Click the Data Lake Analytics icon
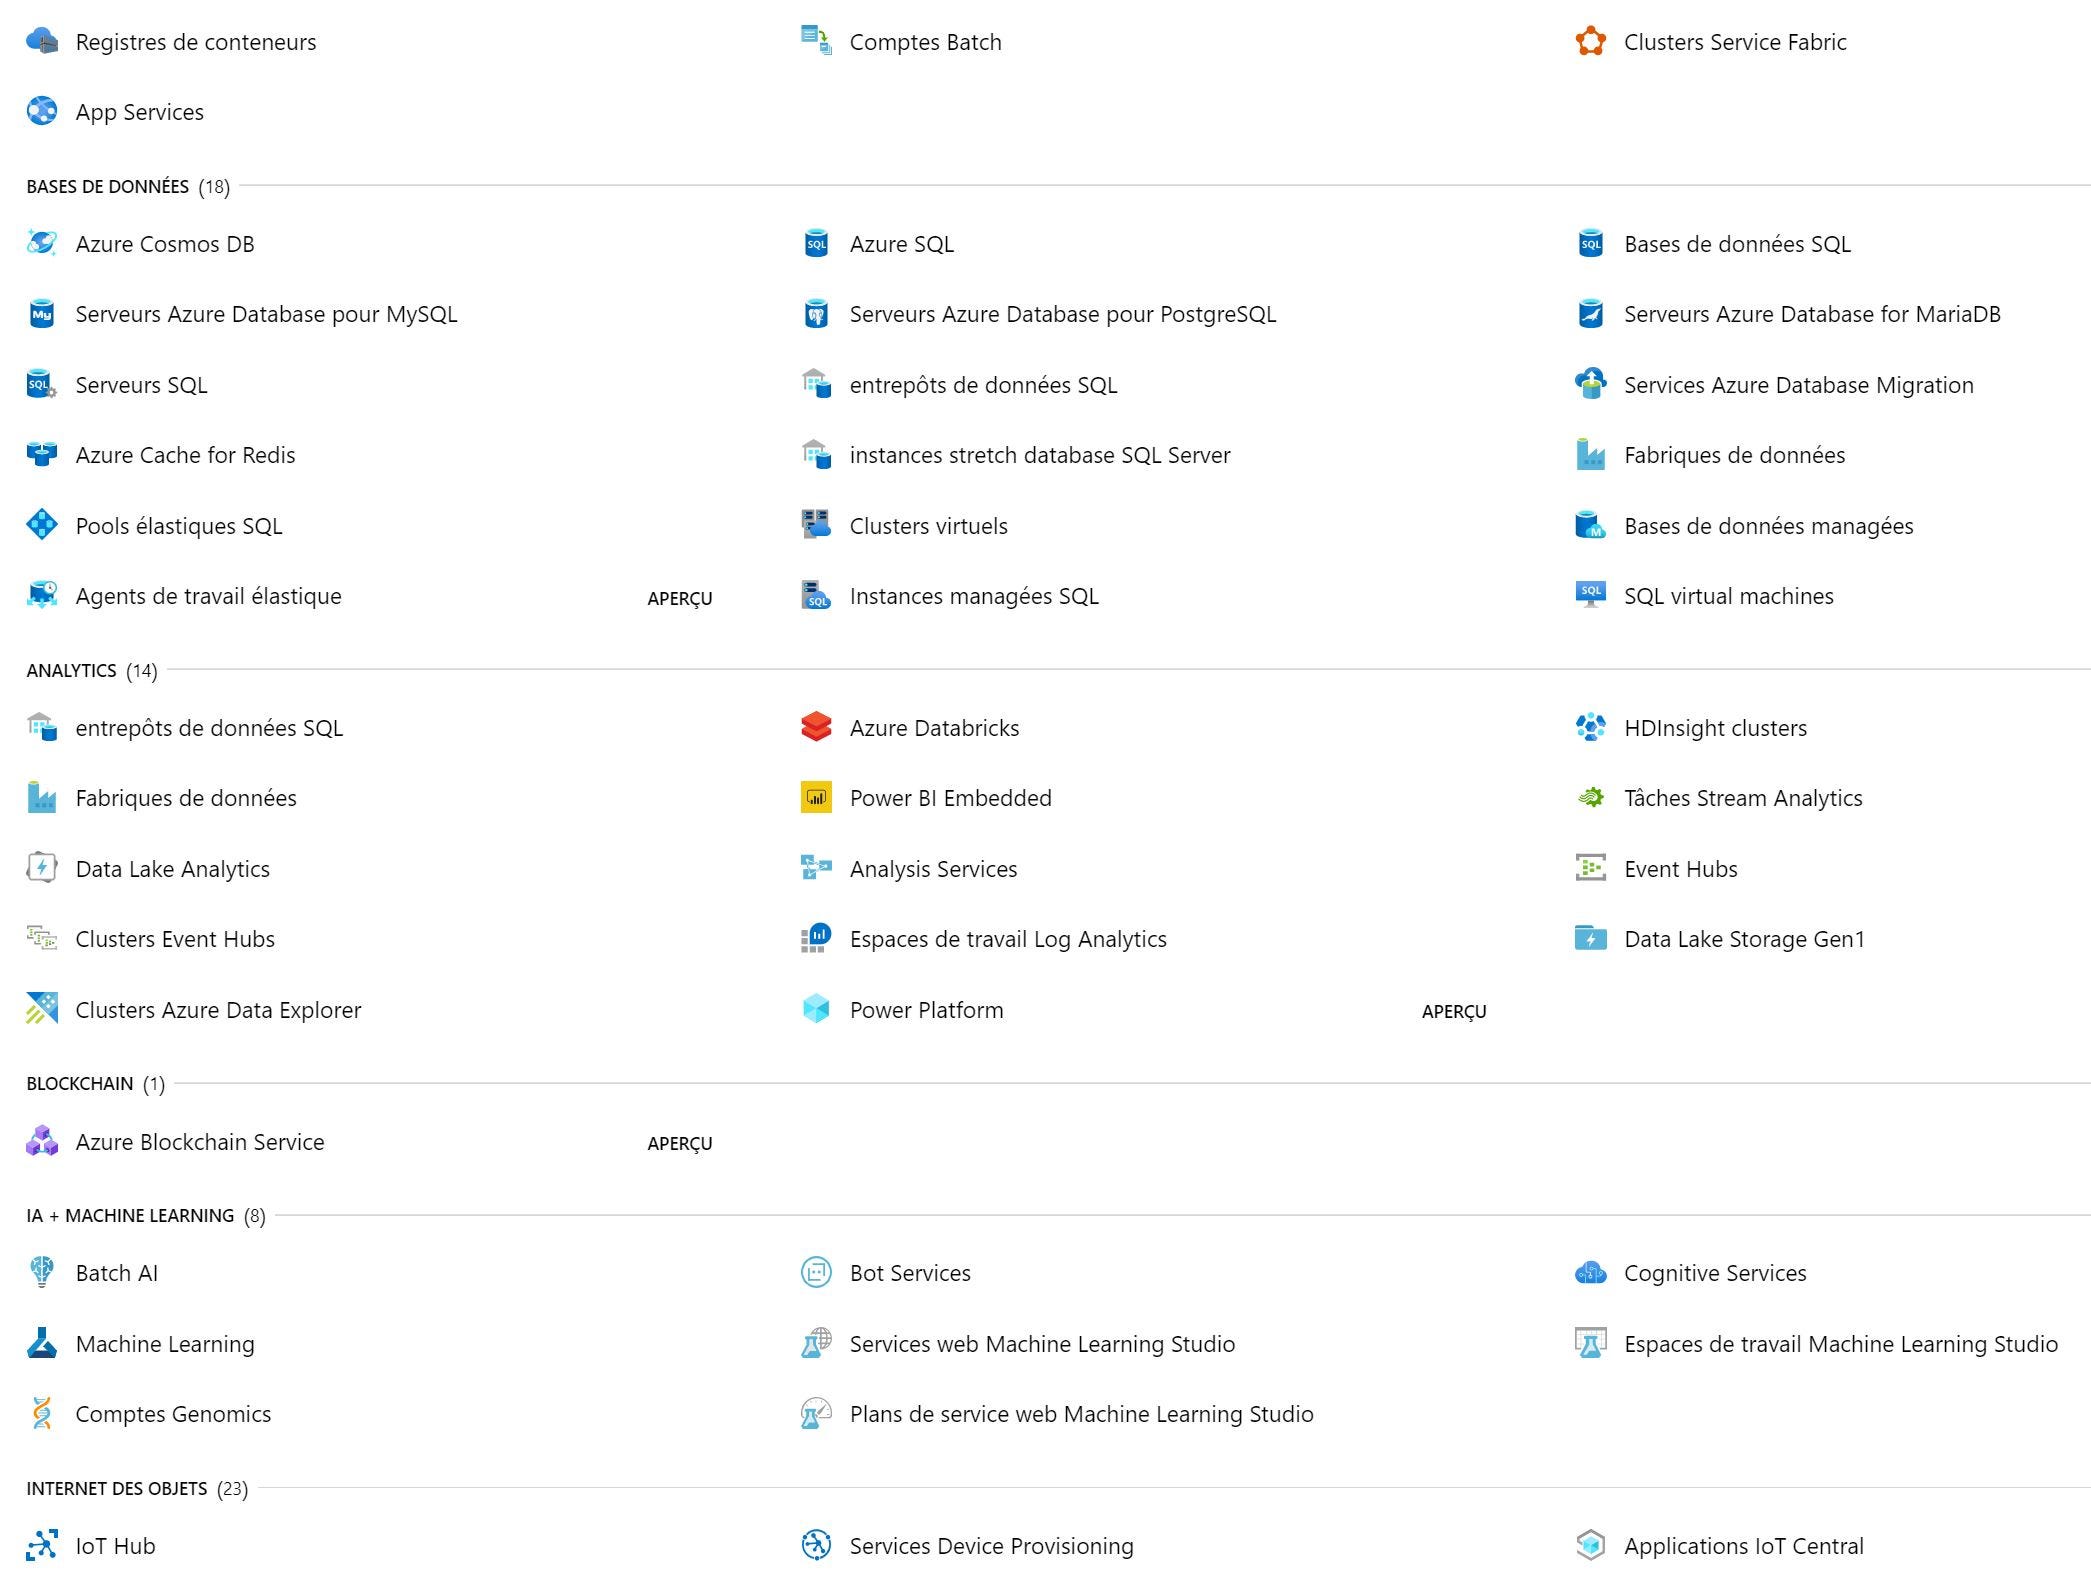This screenshot has height=1580, width=2091. [42, 868]
